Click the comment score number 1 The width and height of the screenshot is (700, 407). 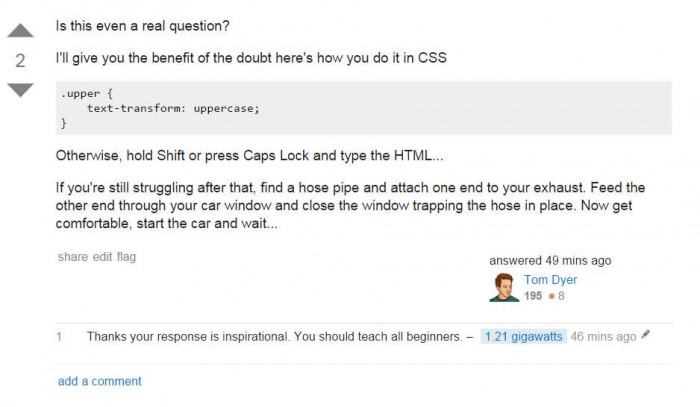tap(59, 336)
